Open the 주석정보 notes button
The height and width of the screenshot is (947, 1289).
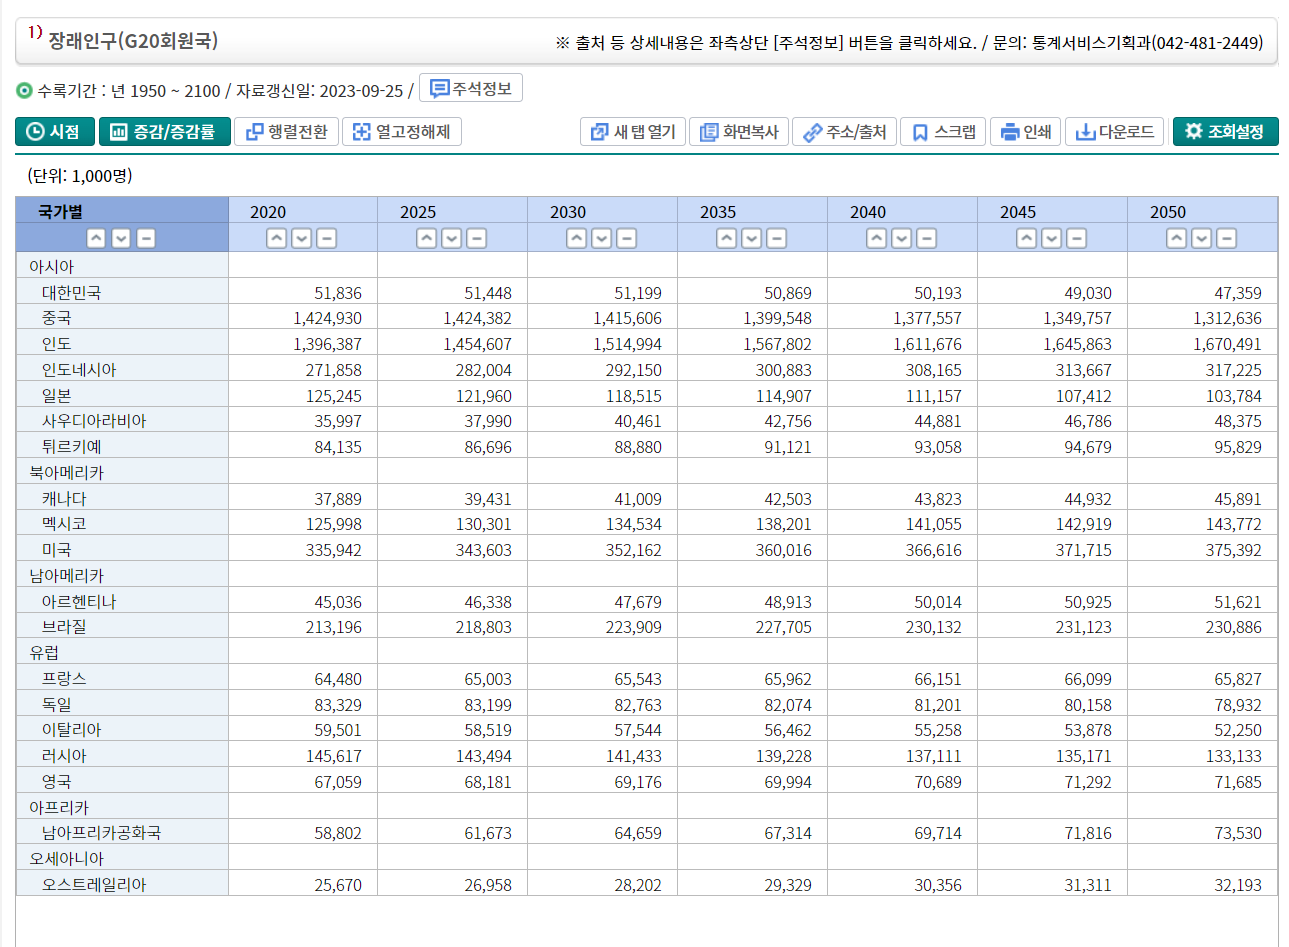471,89
